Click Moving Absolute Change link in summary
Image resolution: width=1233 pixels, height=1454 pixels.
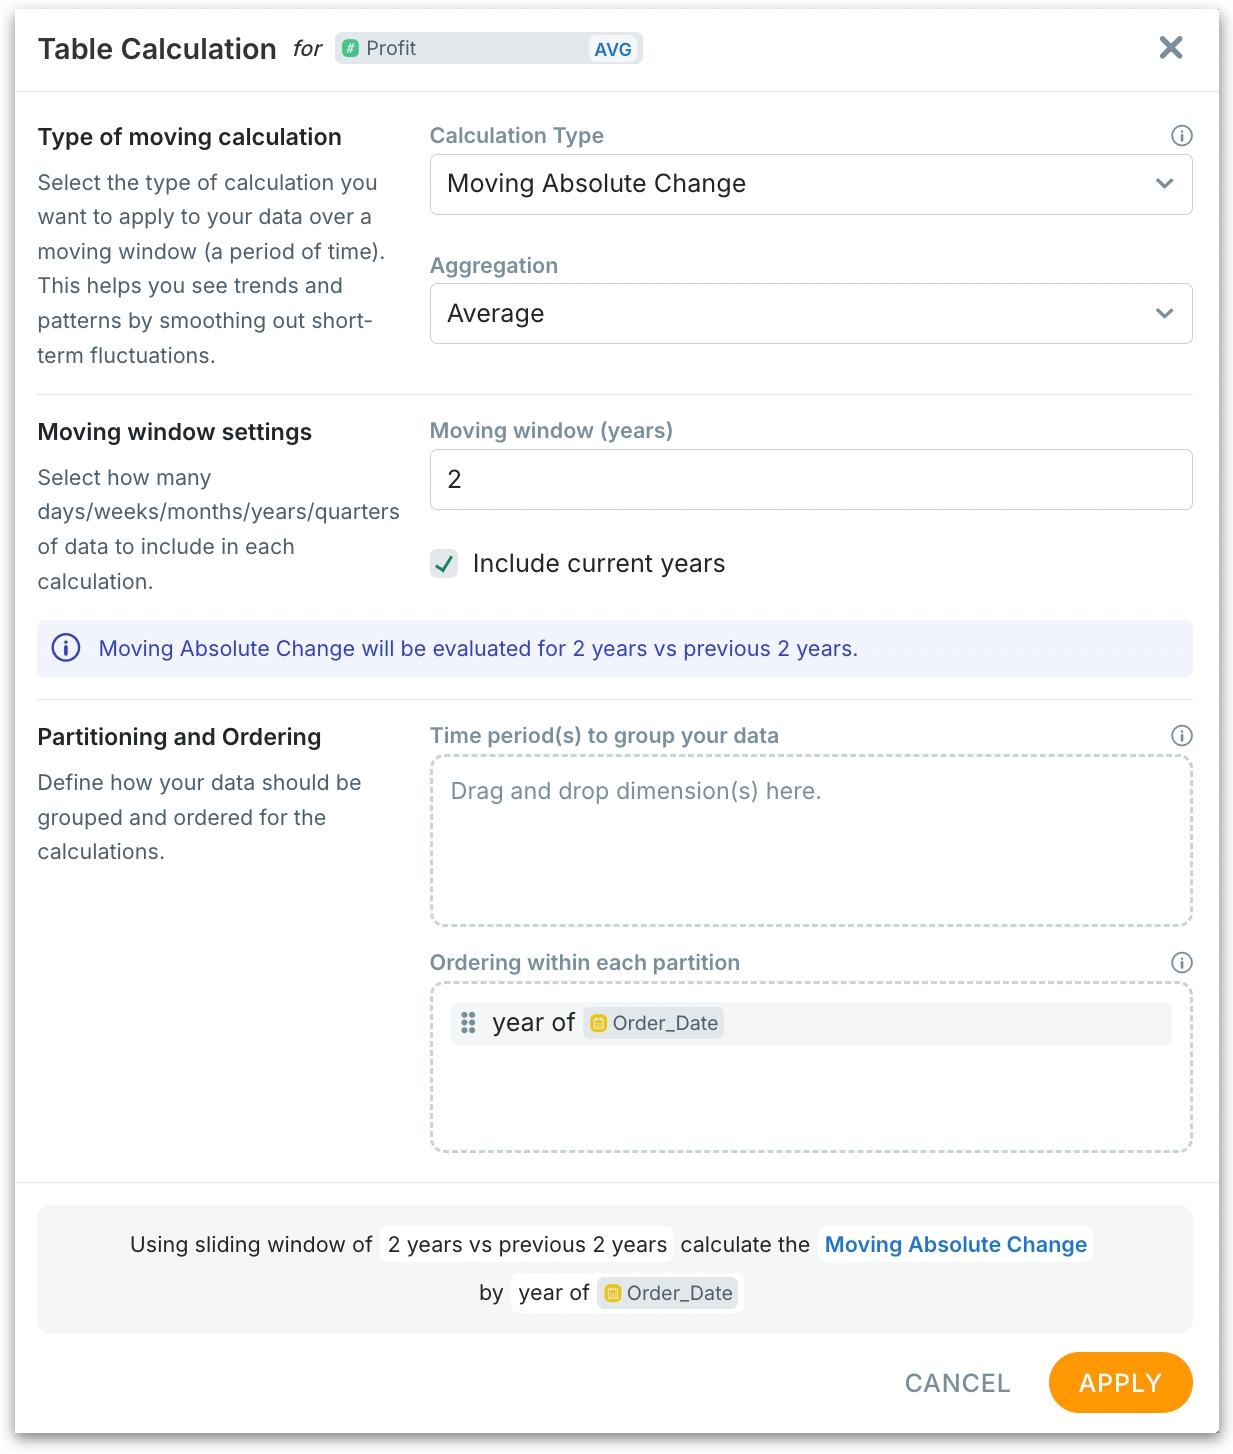pos(955,1245)
